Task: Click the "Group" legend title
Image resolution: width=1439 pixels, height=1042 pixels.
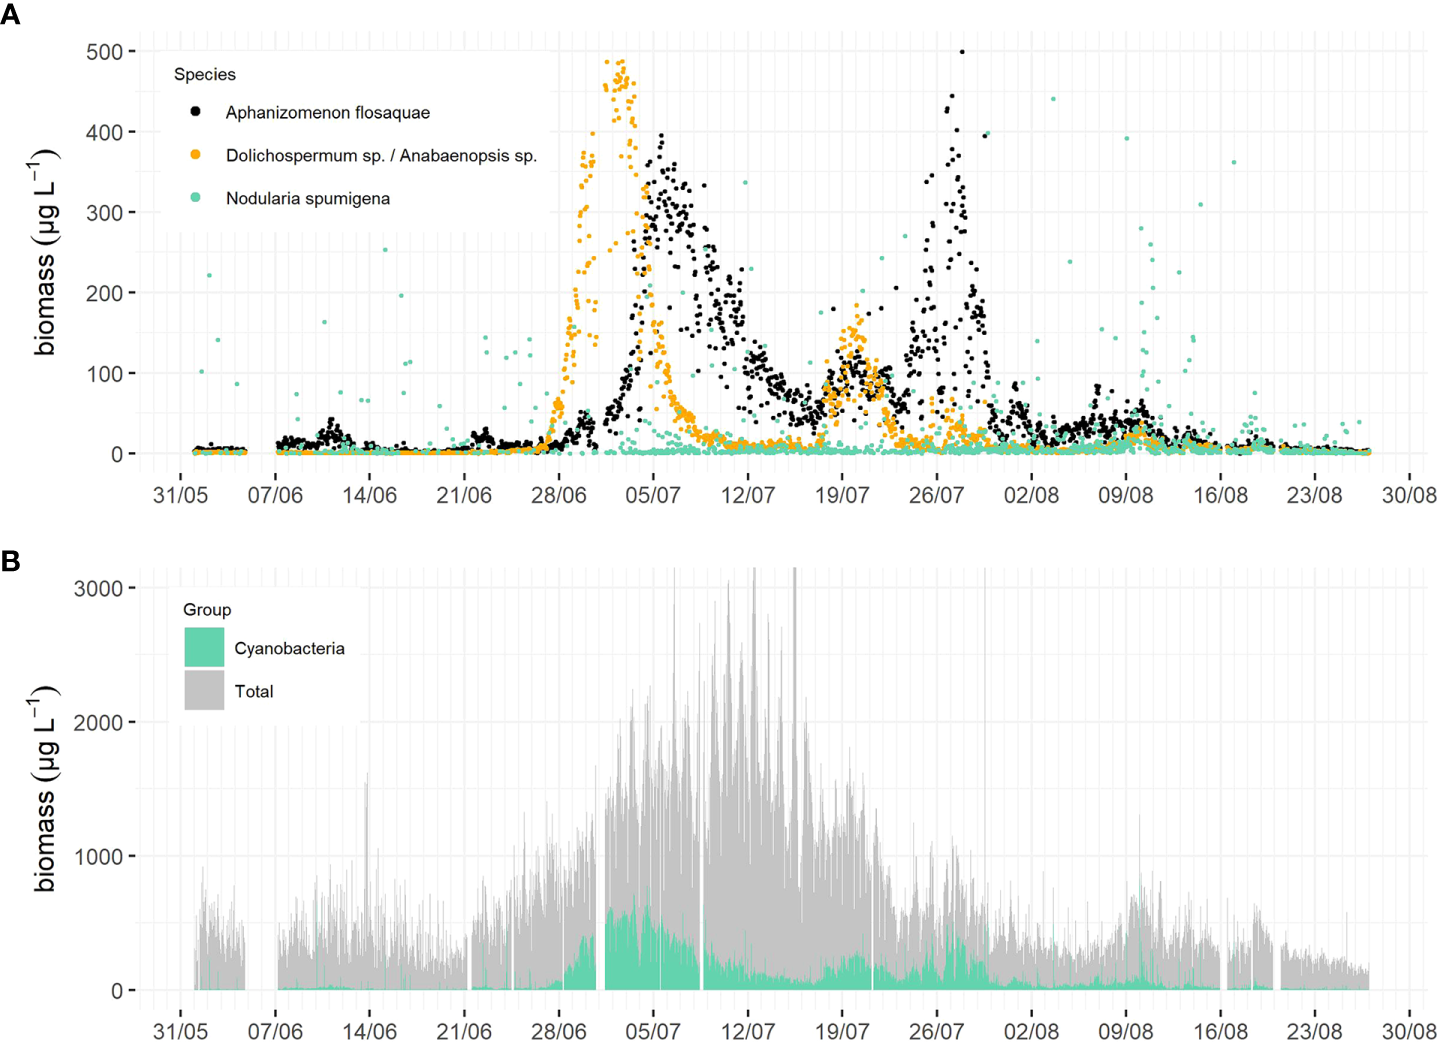Action: click(207, 610)
